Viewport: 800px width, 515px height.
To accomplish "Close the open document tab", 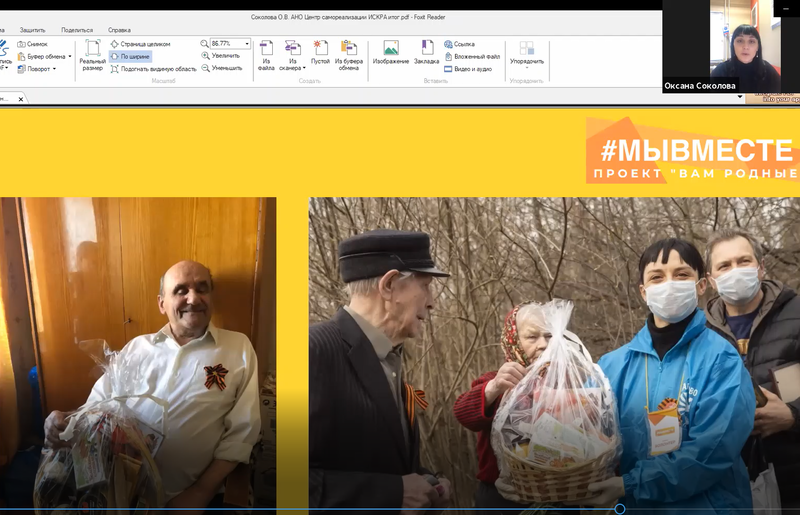I will [21, 99].
